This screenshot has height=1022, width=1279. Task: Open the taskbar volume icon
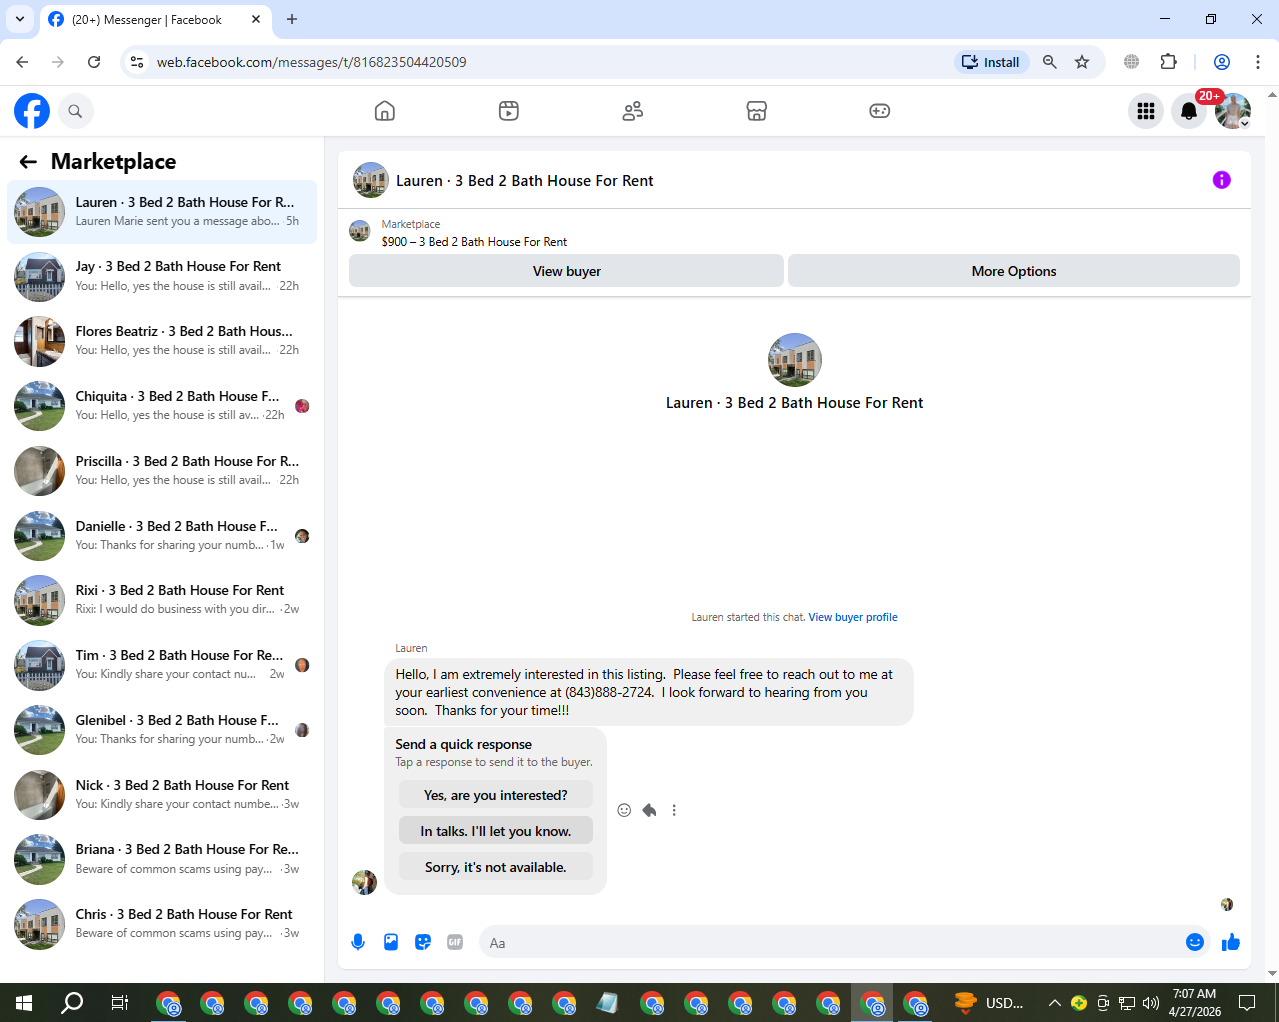click(x=1151, y=1003)
